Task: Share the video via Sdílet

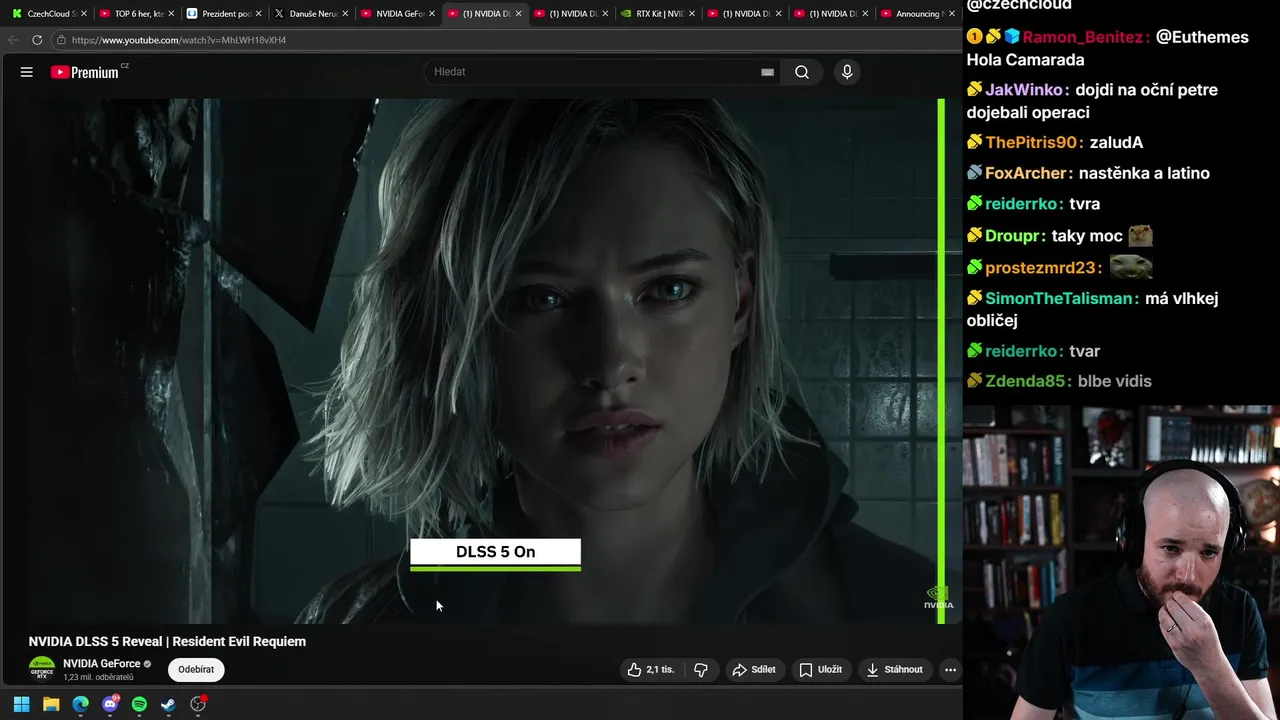Action: (x=754, y=670)
